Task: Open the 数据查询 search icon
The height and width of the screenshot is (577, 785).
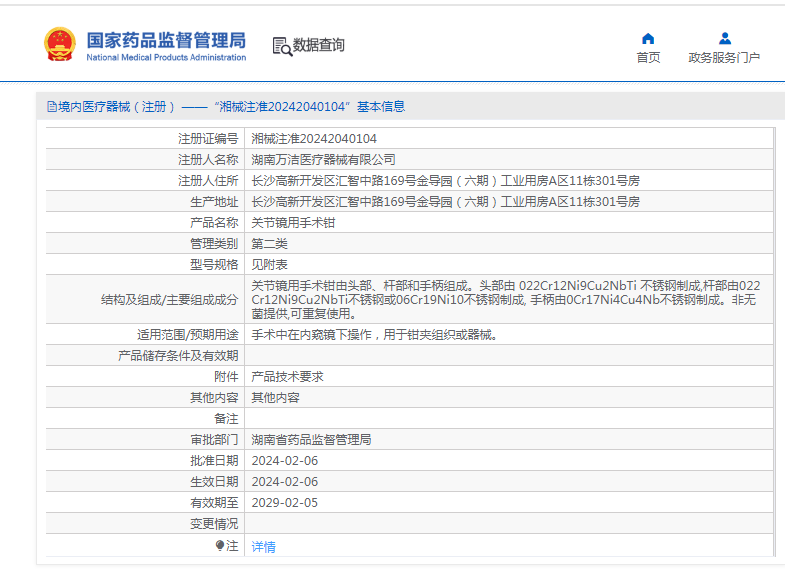Action: click(x=282, y=46)
